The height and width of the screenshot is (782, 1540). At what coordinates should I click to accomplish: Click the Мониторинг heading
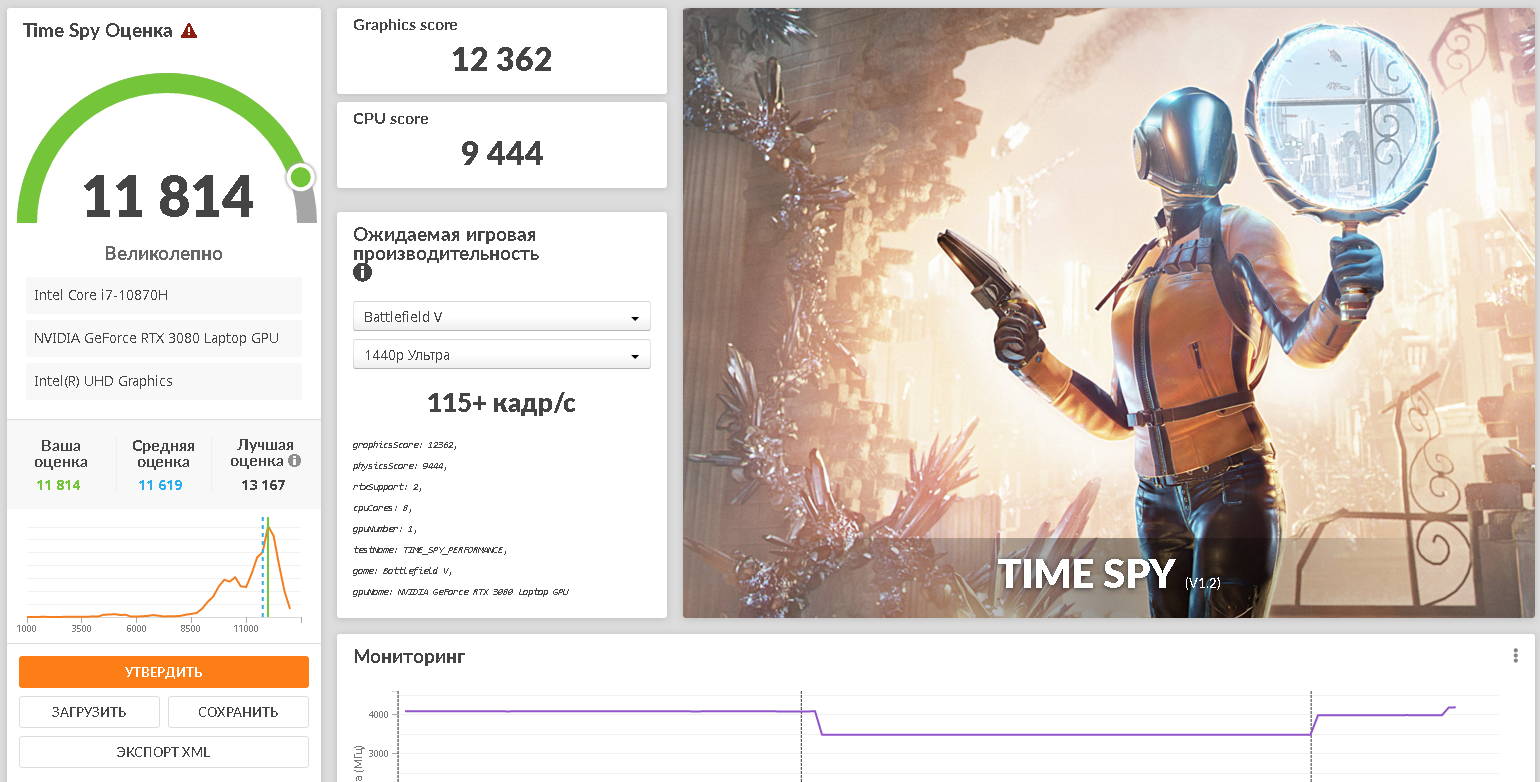[409, 657]
